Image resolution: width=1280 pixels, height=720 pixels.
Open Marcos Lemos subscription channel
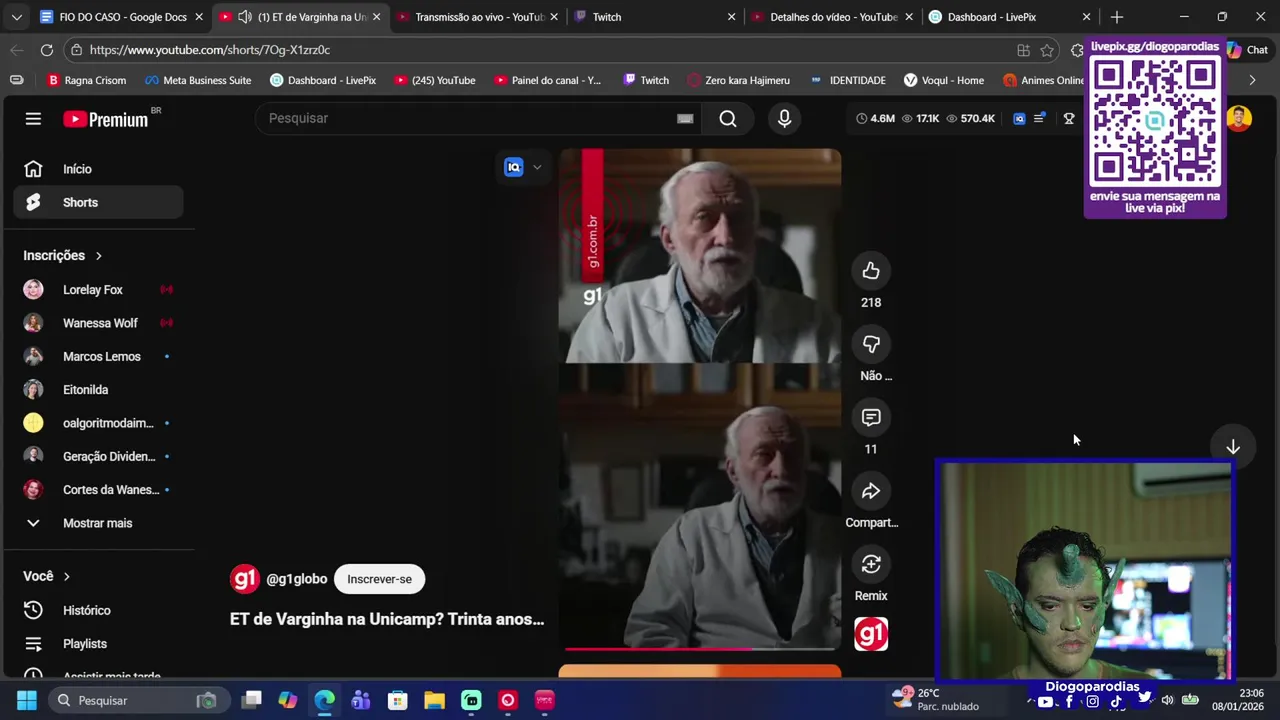[x=98, y=357]
